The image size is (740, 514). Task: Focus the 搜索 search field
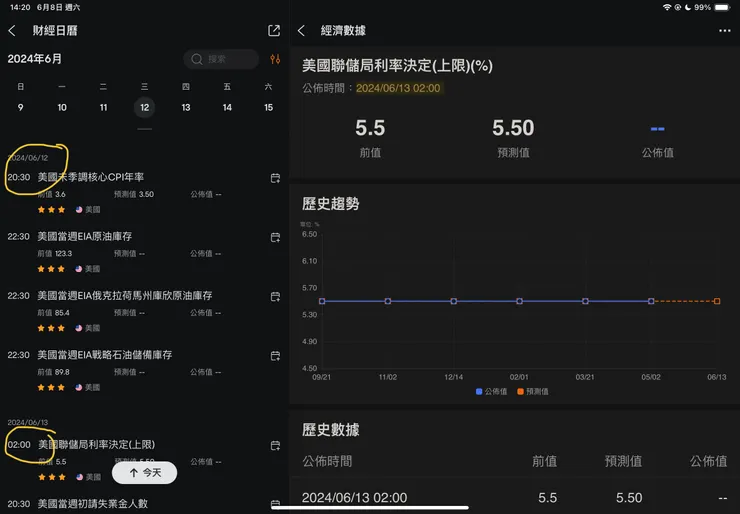[x=221, y=59]
